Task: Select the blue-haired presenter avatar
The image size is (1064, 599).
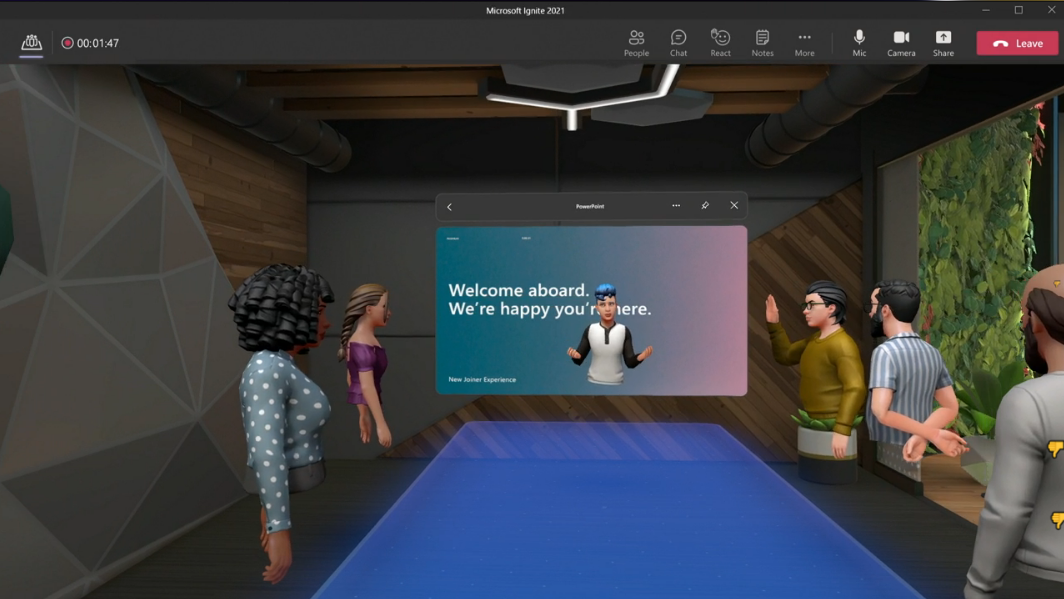Action: [x=608, y=334]
